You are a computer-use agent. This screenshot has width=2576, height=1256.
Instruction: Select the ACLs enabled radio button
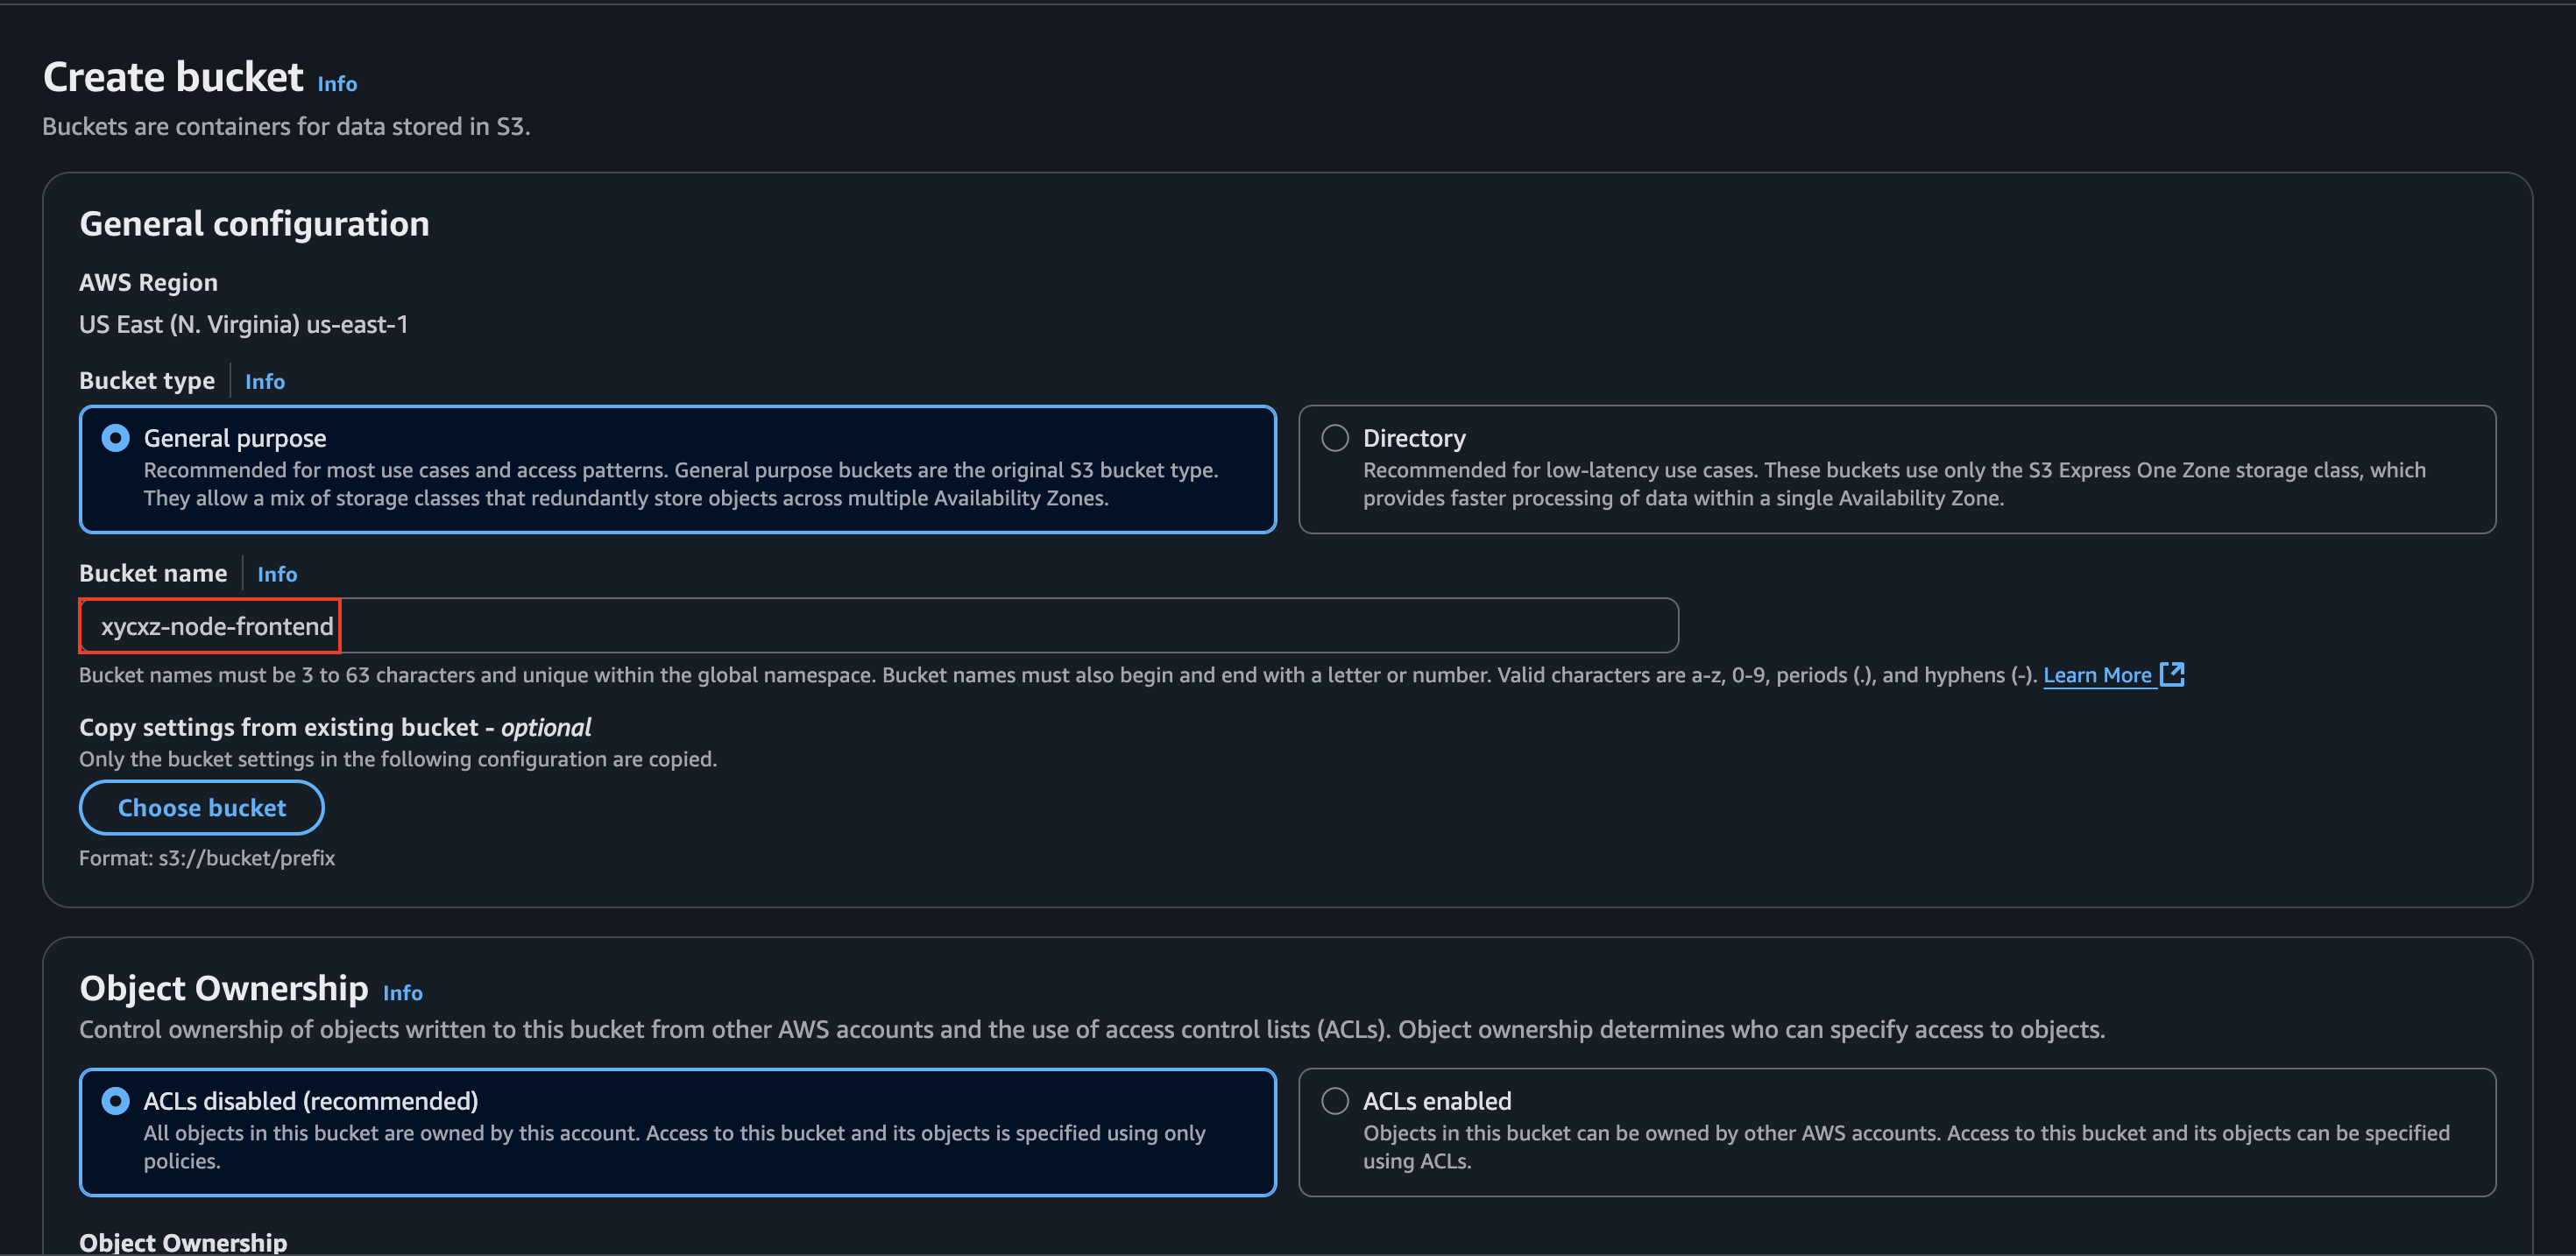(x=1335, y=1101)
